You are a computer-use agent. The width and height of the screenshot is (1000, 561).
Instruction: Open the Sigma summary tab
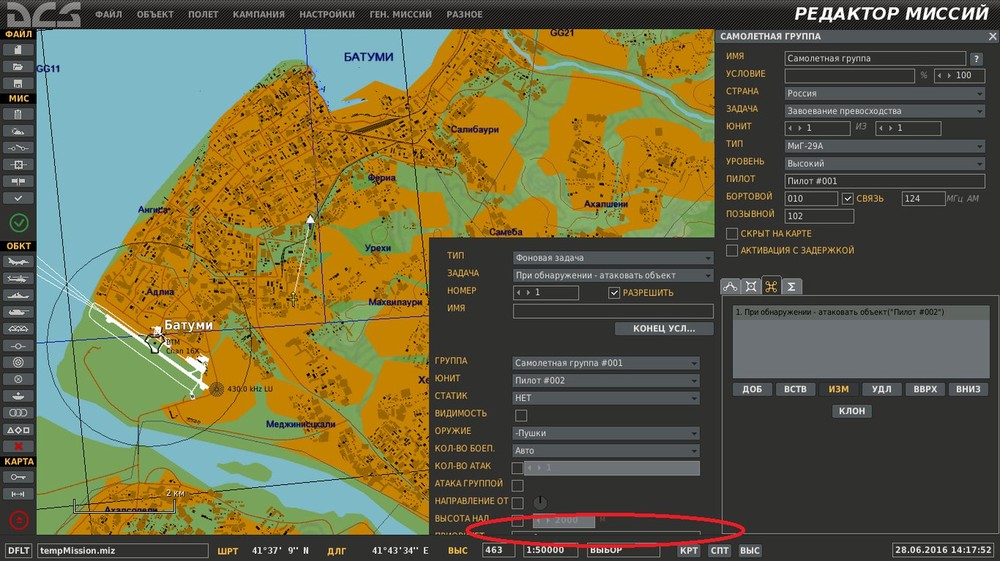coord(791,287)
